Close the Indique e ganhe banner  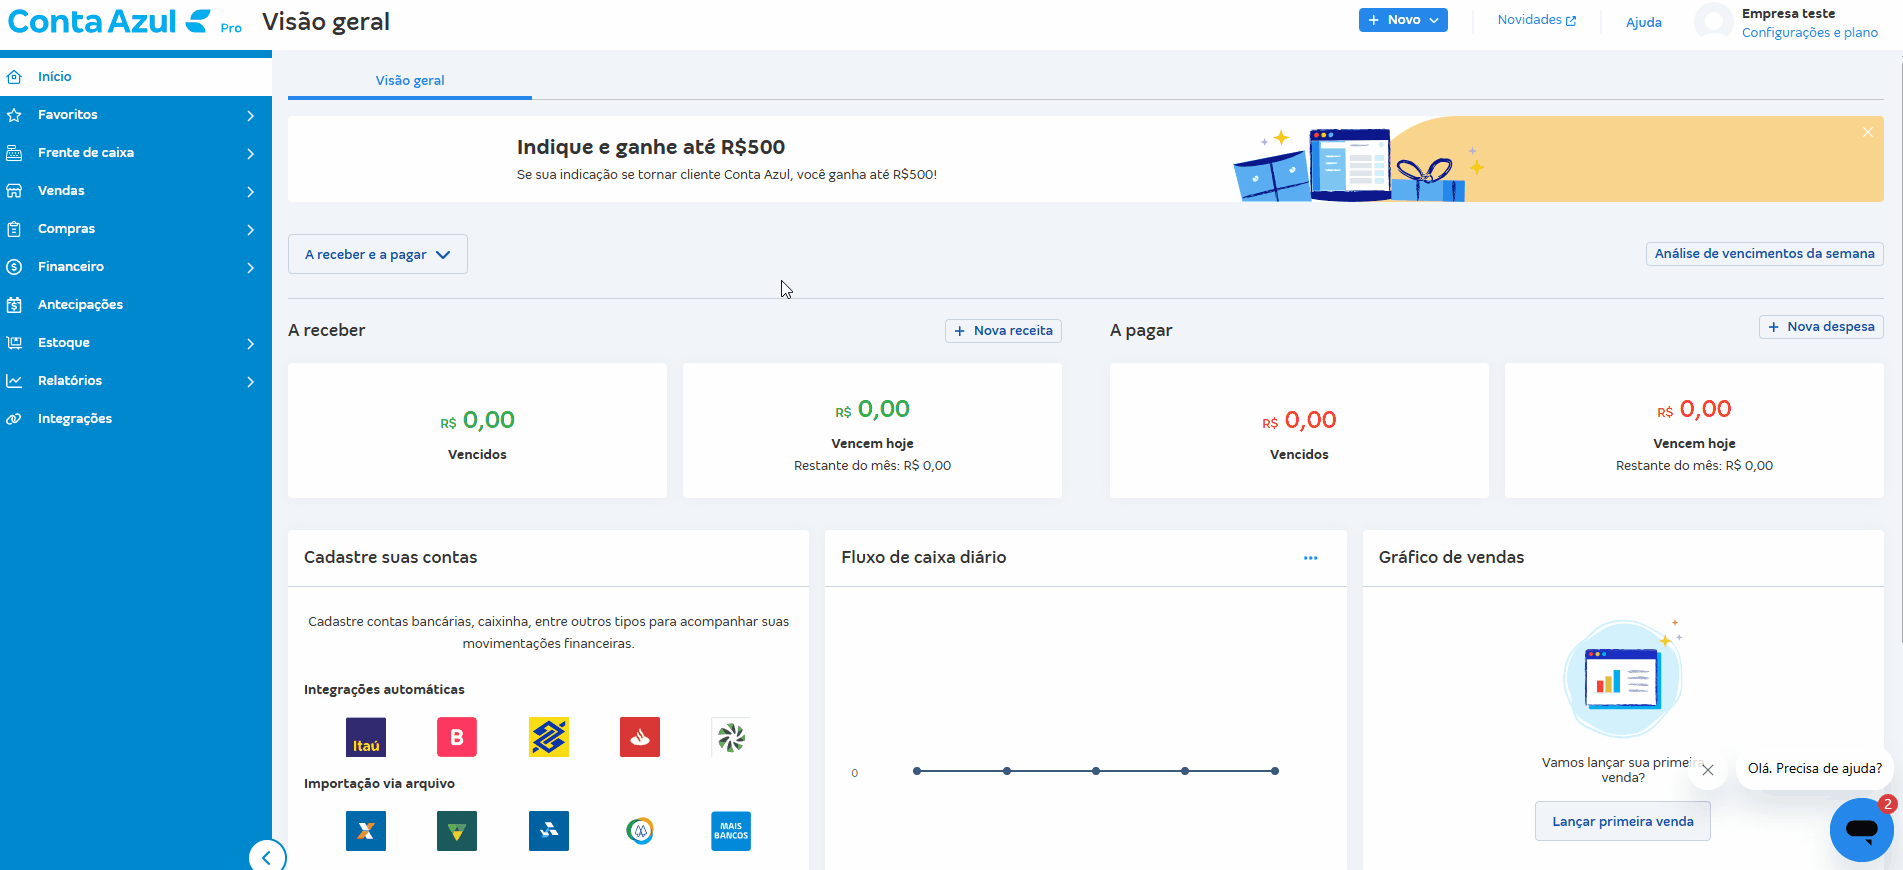click(1867, 132)
